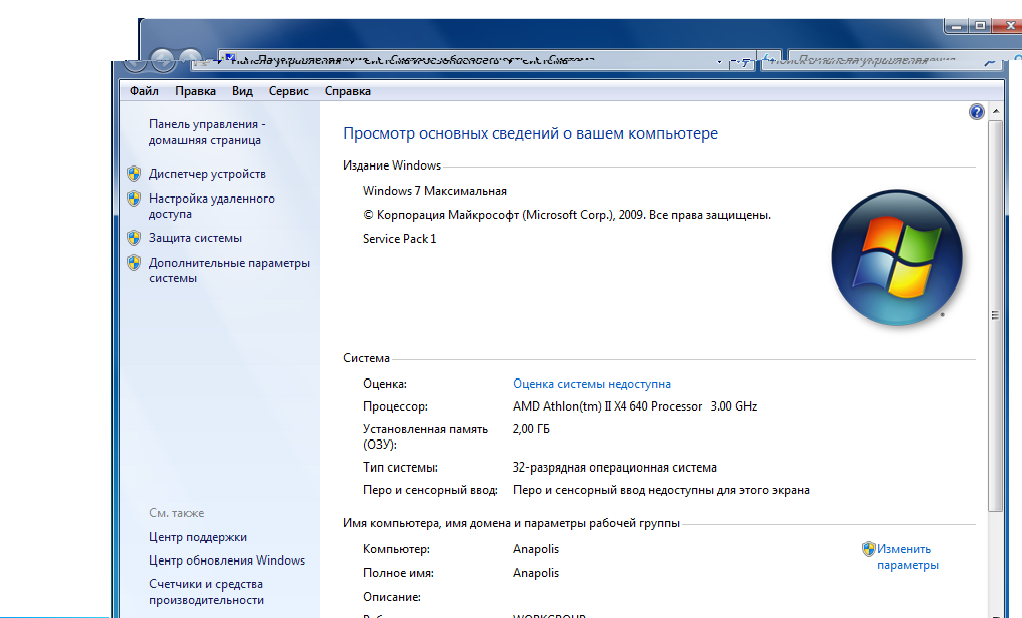Click the heading Просмотр основных сведений о вашем компьютере
The height and width of the screenshot is (618, 1022).
pos(531,133)
